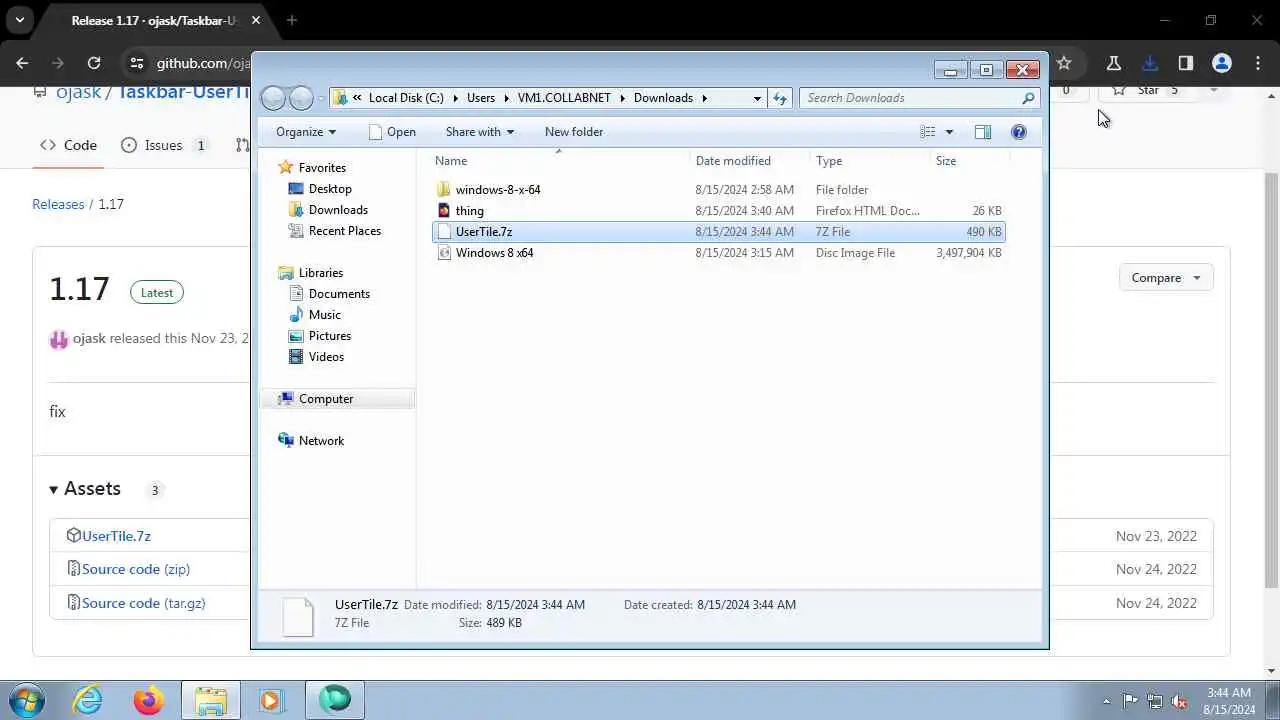Go back in Chrome browser

tap(22, 63)
